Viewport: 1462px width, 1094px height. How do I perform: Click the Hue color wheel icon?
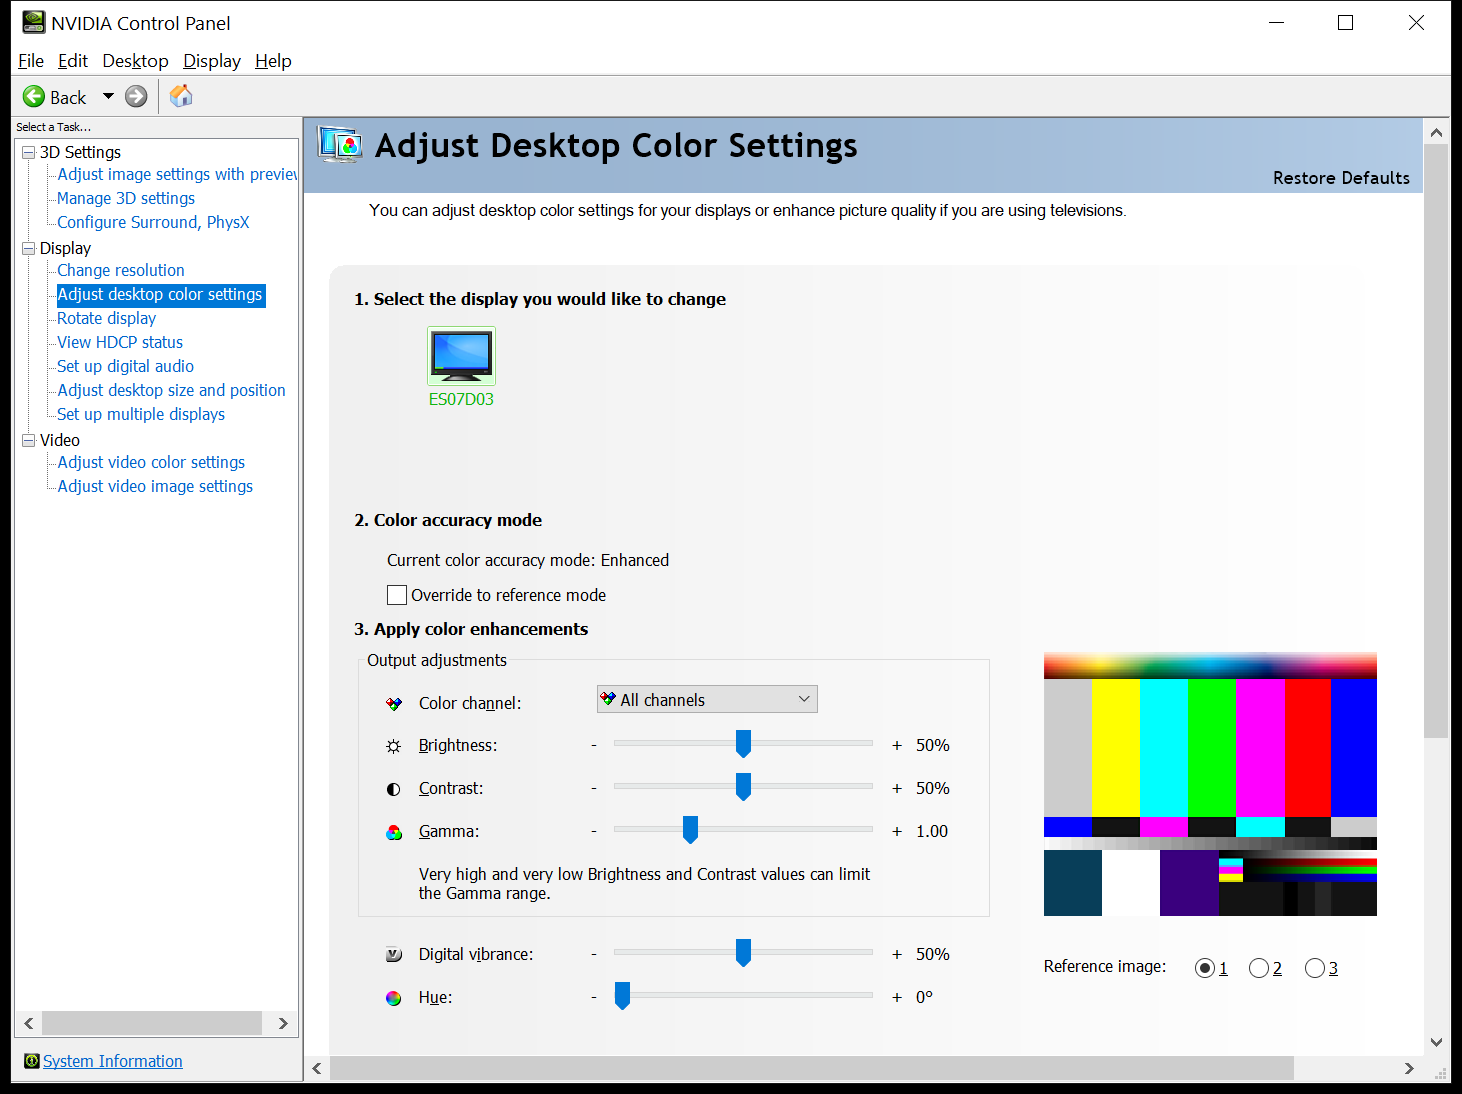click(x=394, y=998)
